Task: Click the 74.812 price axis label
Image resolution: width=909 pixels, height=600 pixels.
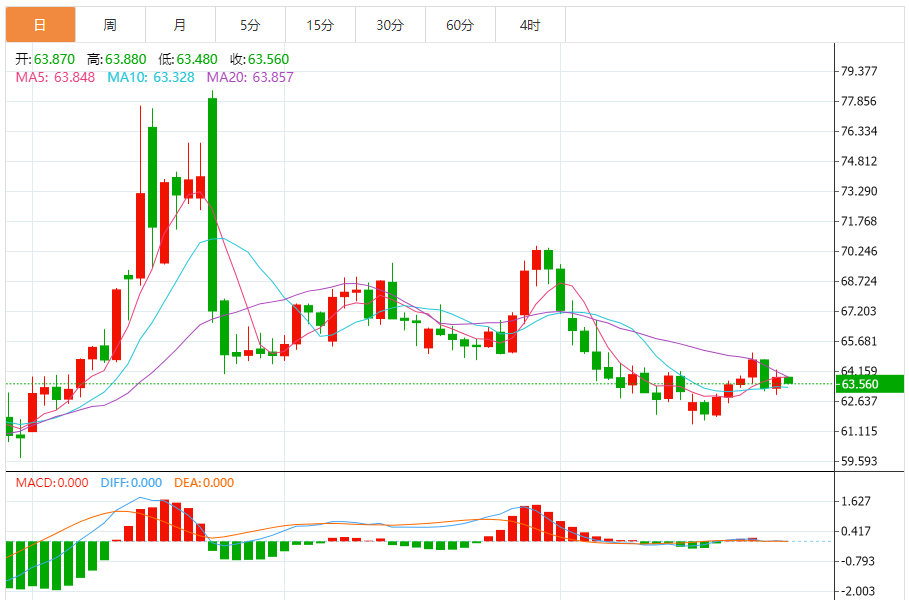Action: pyautogui.click(x=859, y=161)
